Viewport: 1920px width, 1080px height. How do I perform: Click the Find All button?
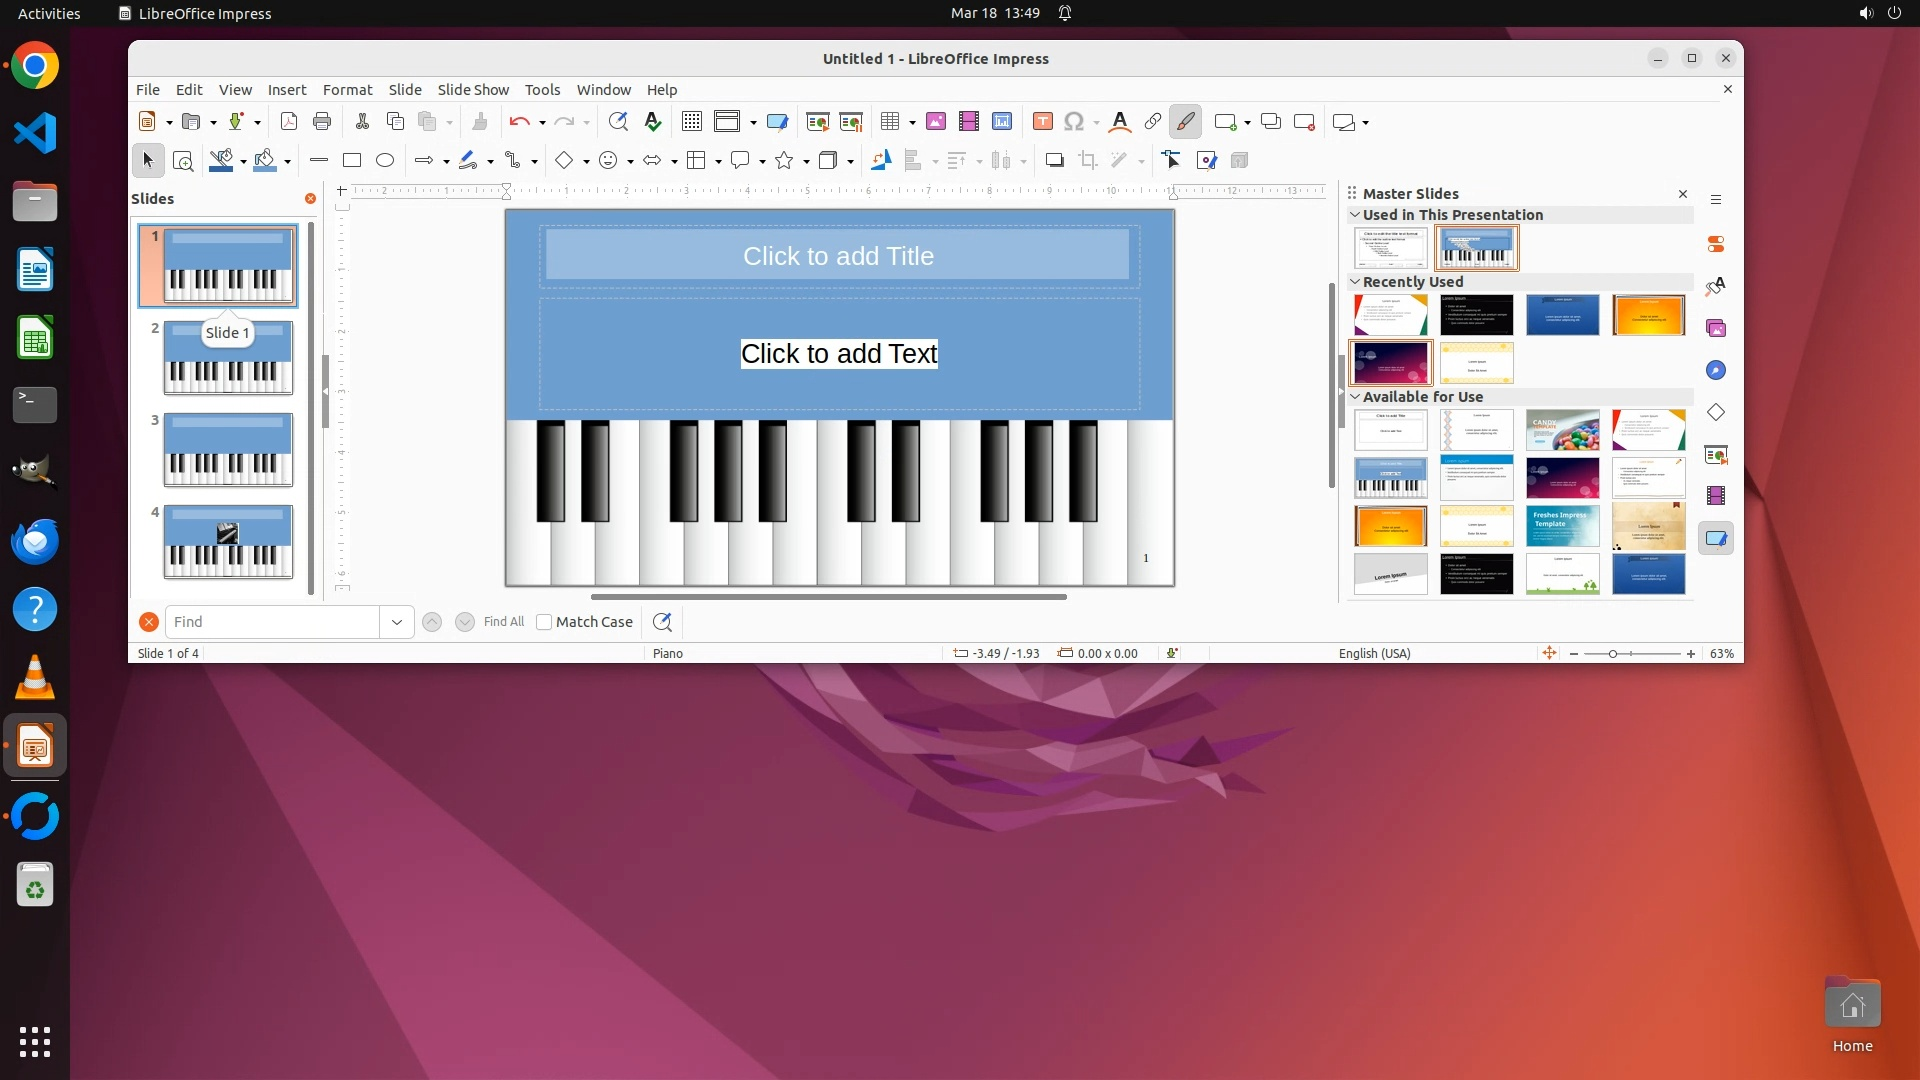coord(503,622)
